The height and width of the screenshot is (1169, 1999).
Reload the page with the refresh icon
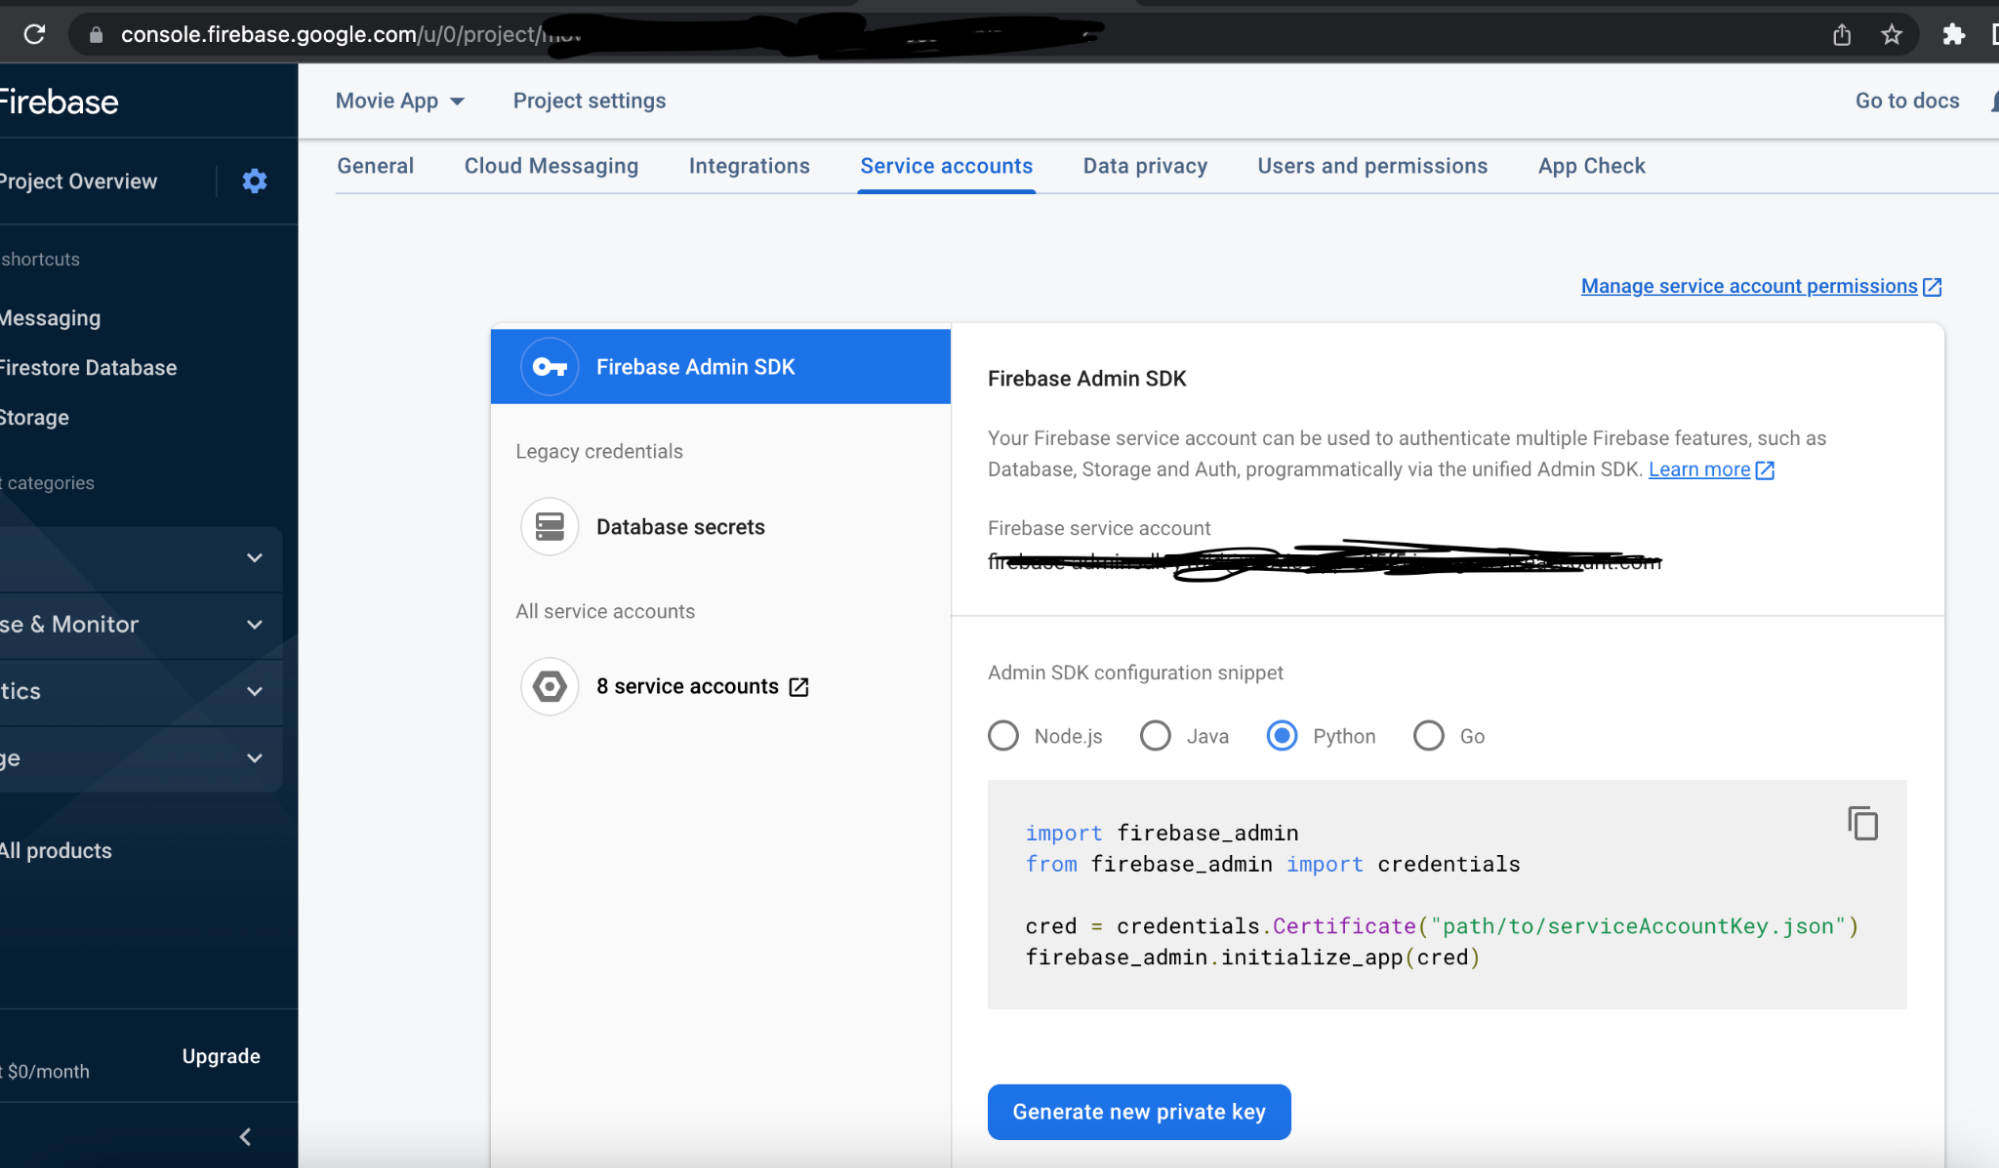click(34, 34)
